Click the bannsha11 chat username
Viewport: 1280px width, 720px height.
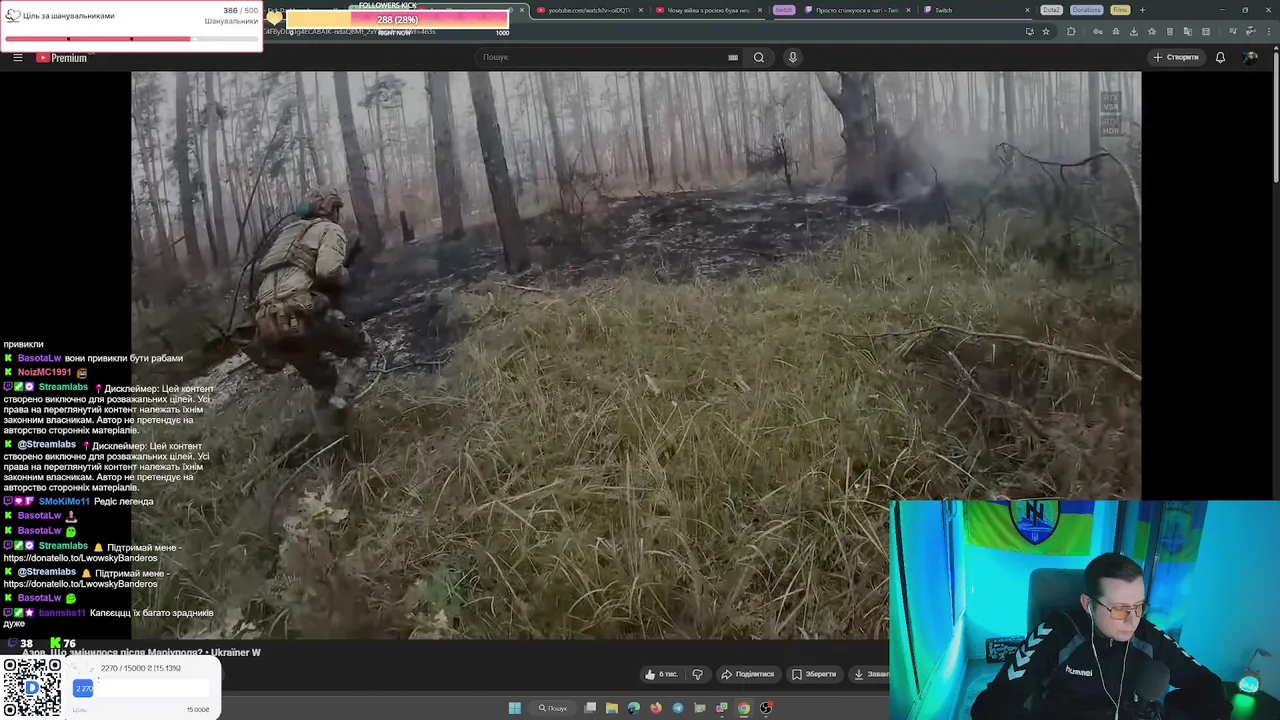coord(62,612)
